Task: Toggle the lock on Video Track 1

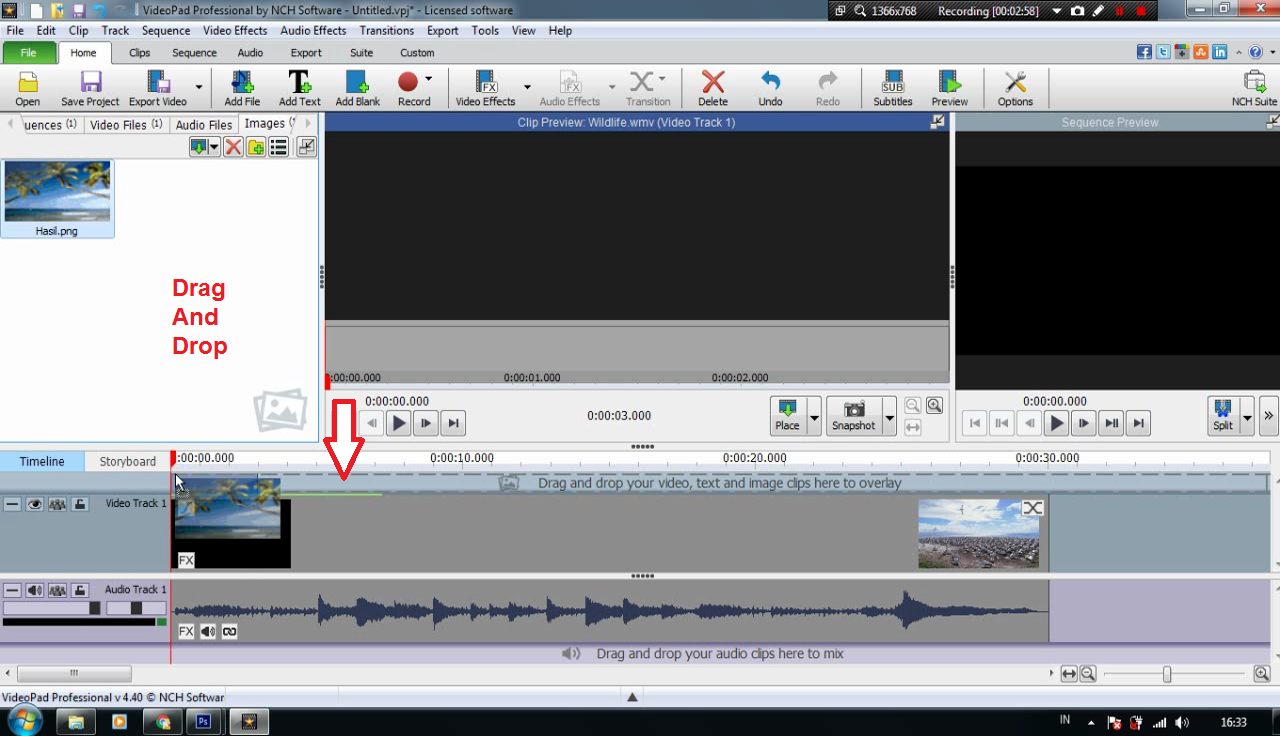Action: [79, 505]
